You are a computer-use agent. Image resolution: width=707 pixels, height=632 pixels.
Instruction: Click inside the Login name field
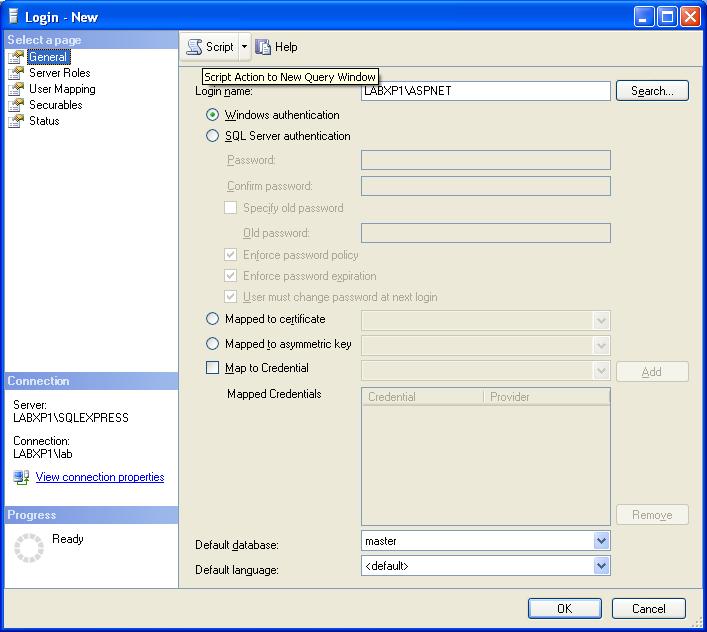(x=485, y=91)
